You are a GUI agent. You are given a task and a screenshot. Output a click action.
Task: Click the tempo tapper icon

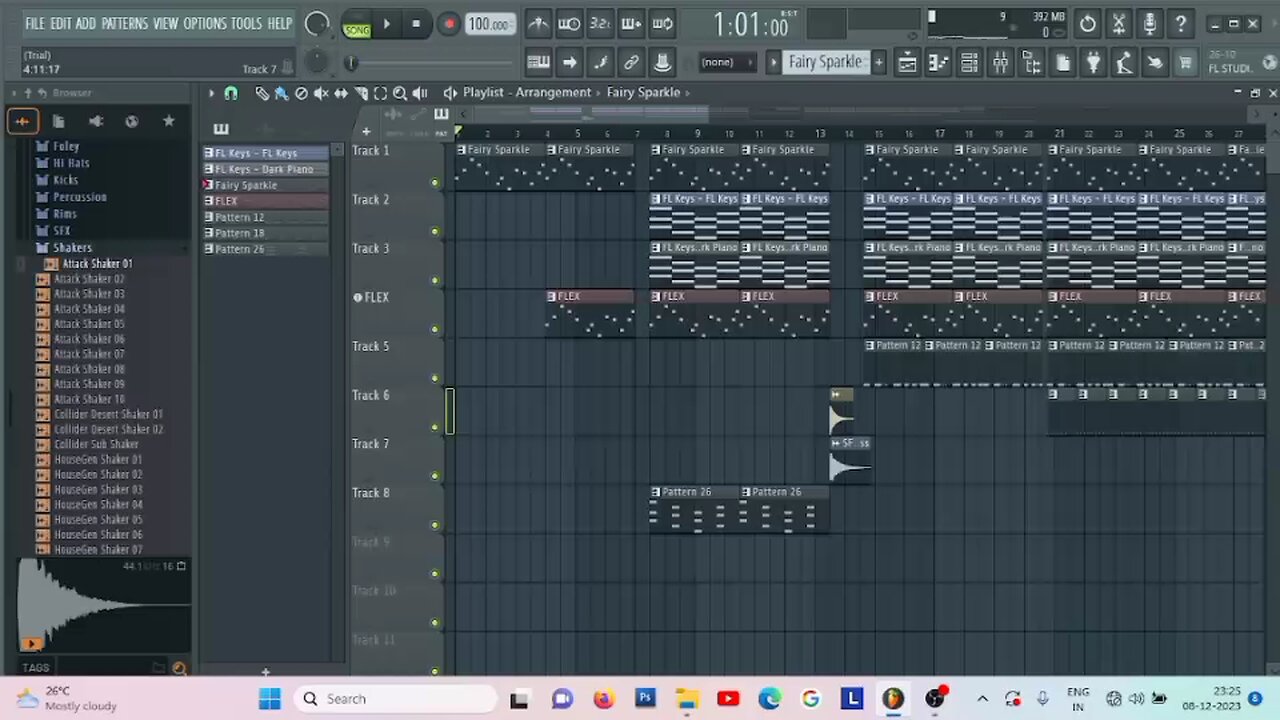(1124, 63)
